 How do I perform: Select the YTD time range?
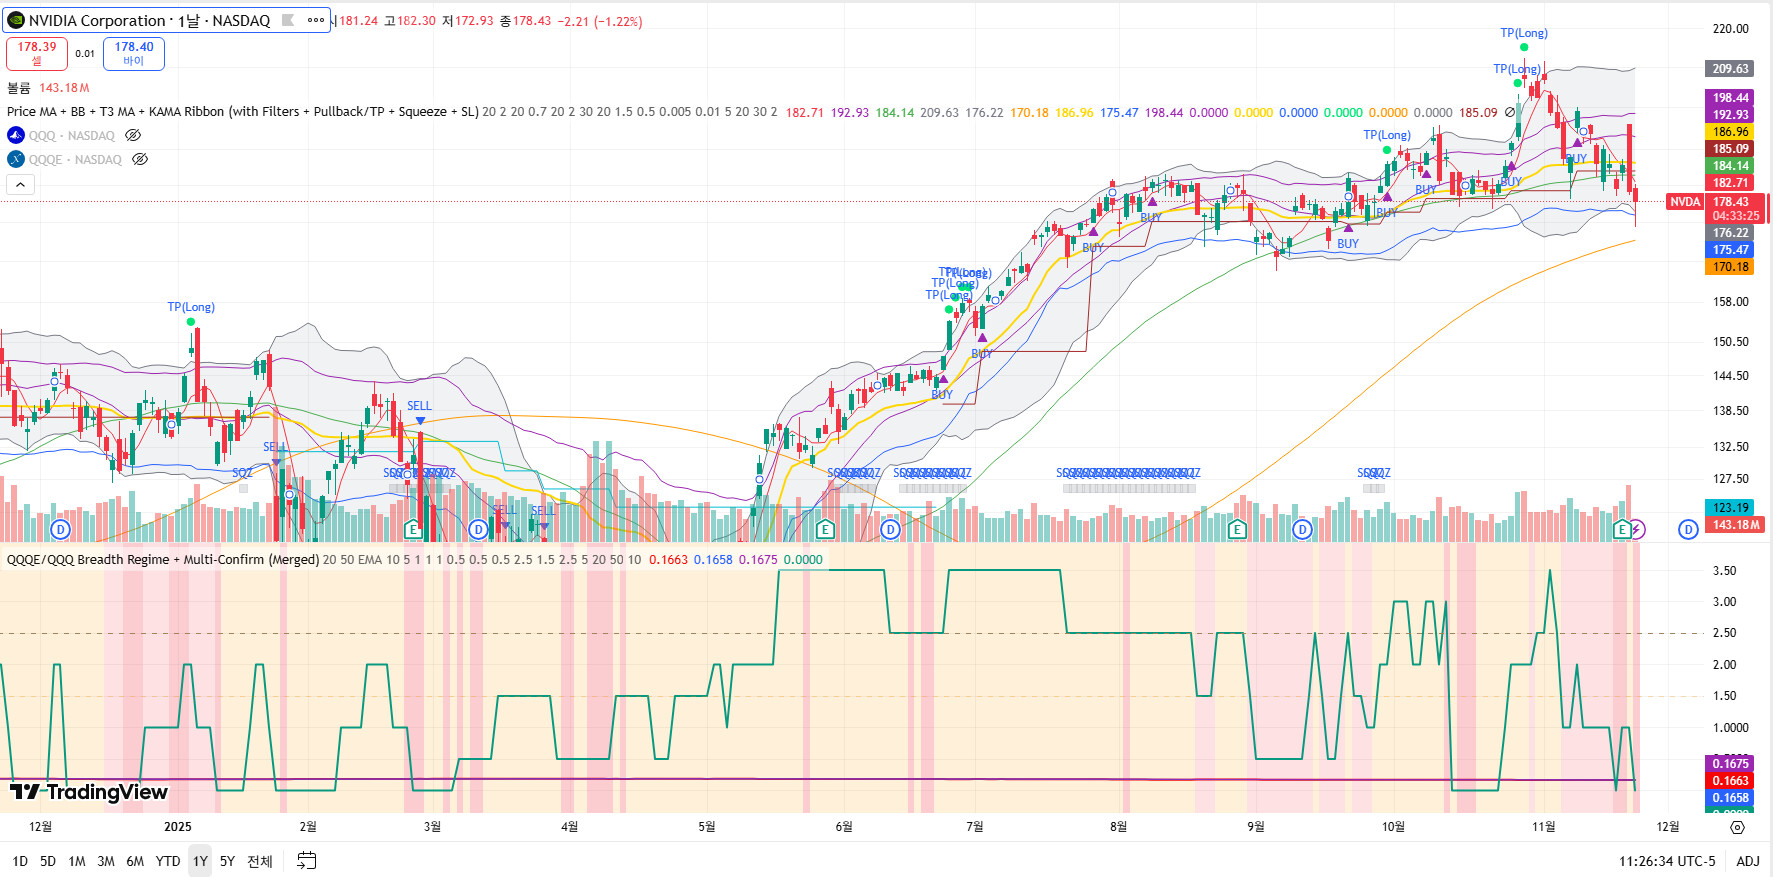[168, 861]
